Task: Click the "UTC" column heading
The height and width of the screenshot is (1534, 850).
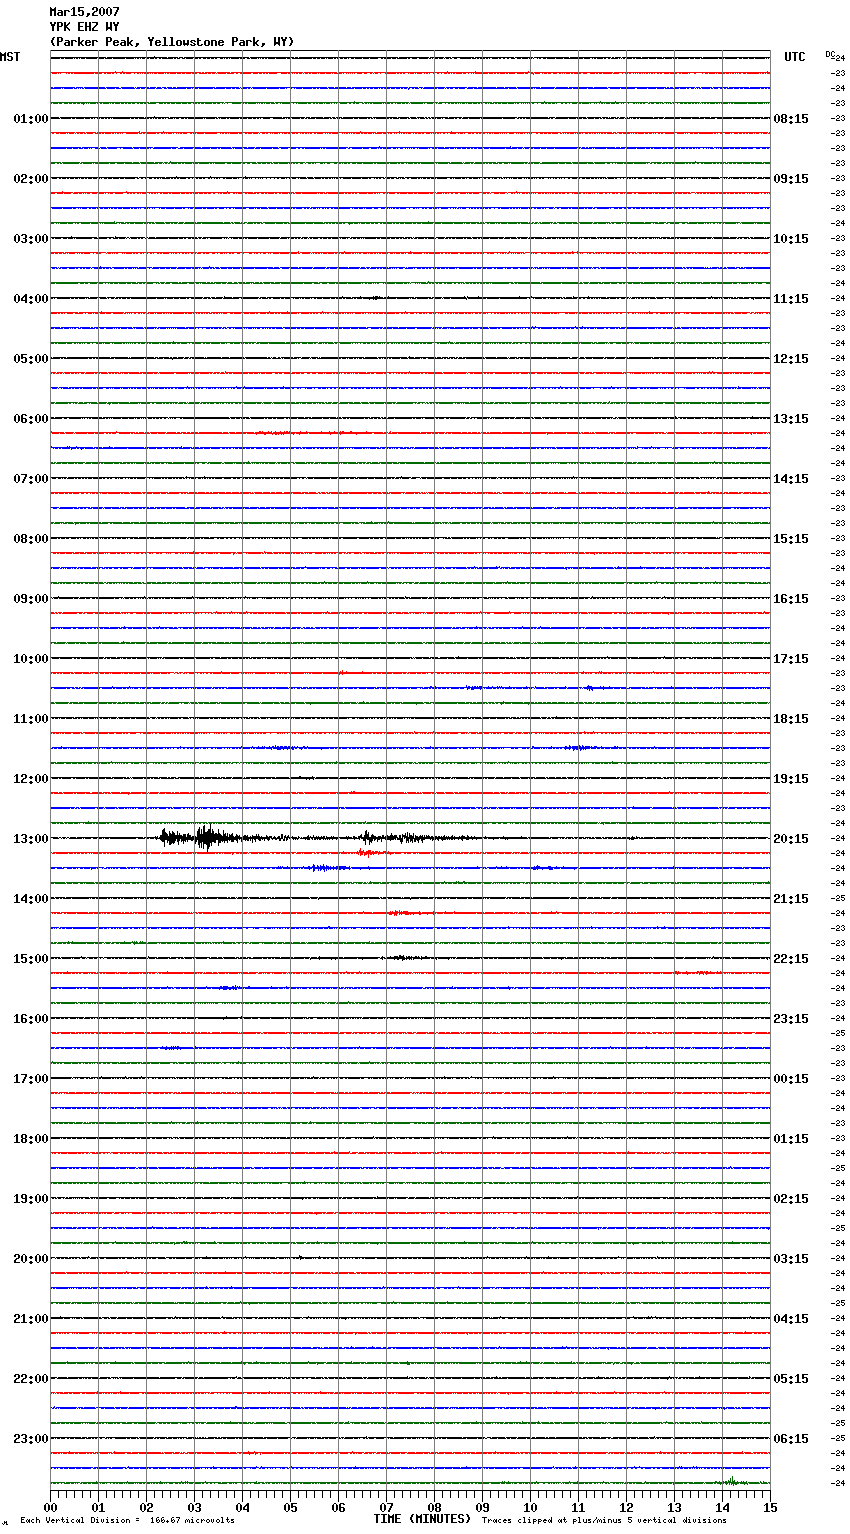Action: [795, 57]
